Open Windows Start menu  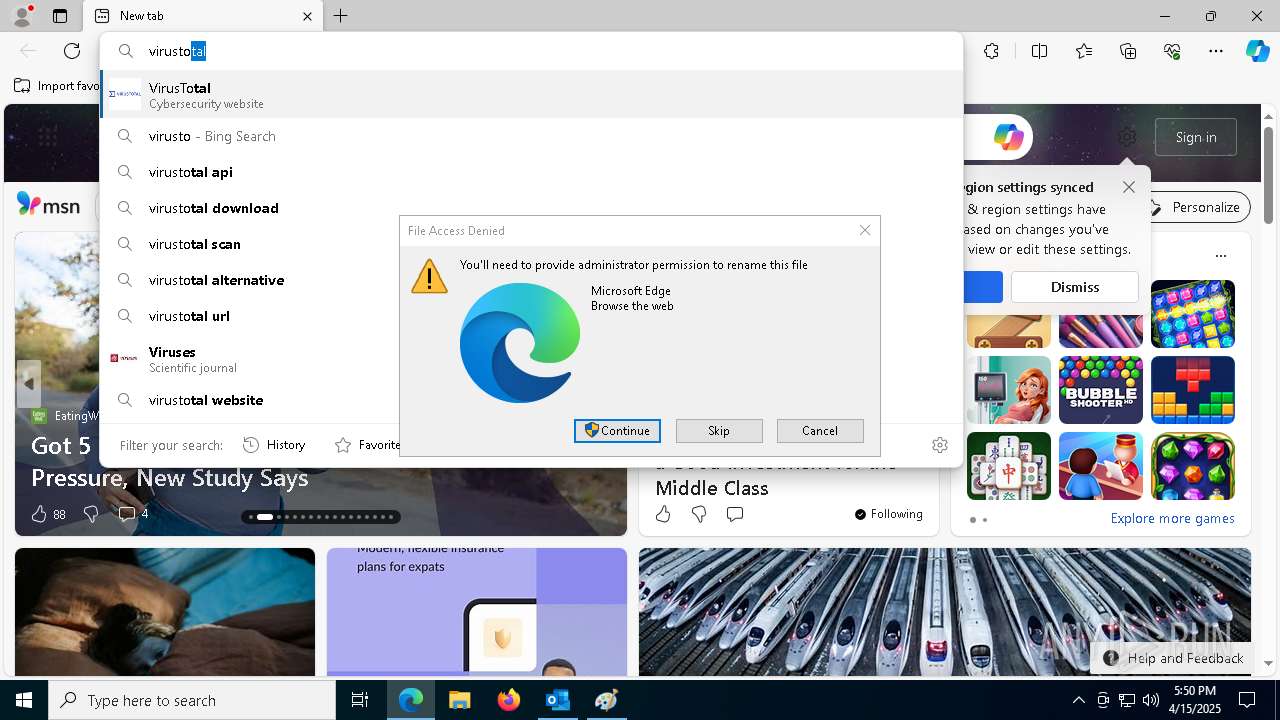coord(24,701)
